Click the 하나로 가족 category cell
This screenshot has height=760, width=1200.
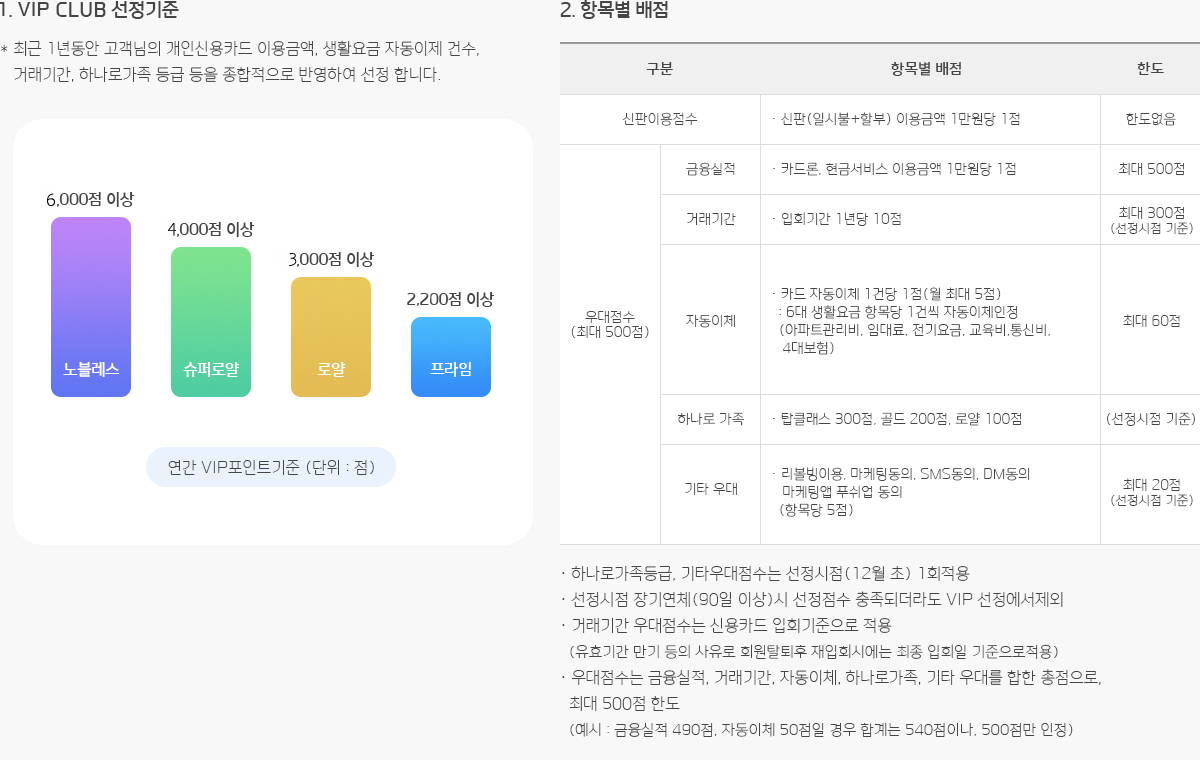pyautogui.click(x=710, y=419)
